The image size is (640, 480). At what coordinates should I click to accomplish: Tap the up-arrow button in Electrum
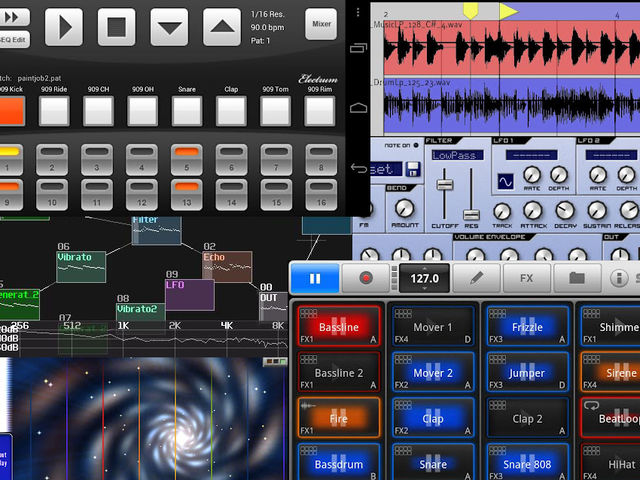tap(222, 27)
